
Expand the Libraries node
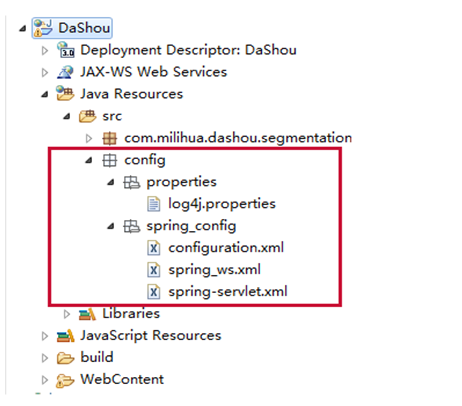point(67,314)
